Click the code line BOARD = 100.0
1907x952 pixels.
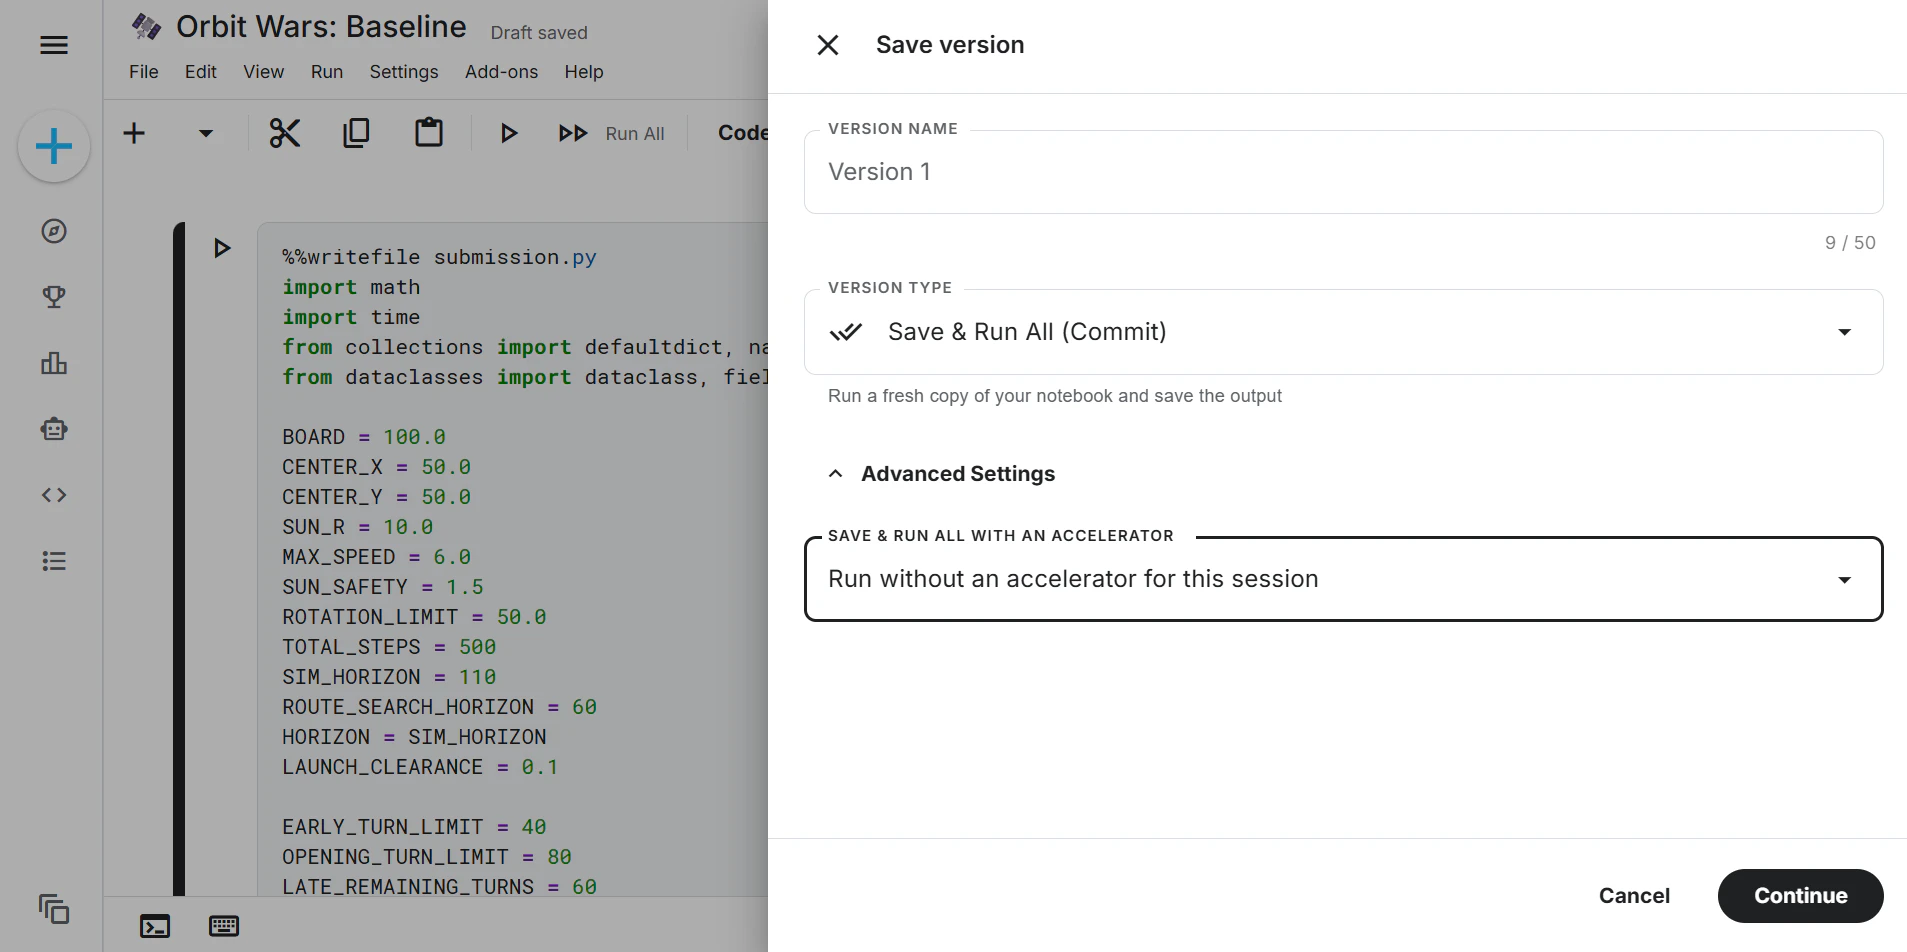(x=364, y=437)
